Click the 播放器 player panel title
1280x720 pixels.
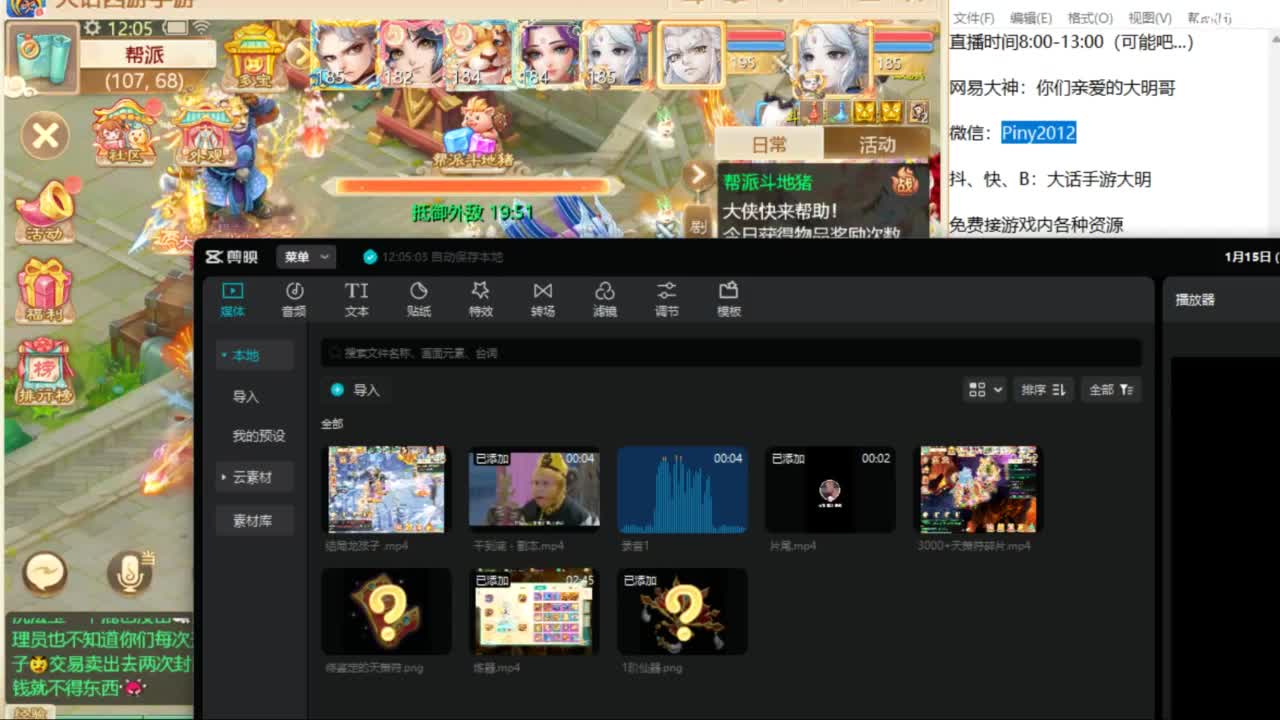(1194, 299)
